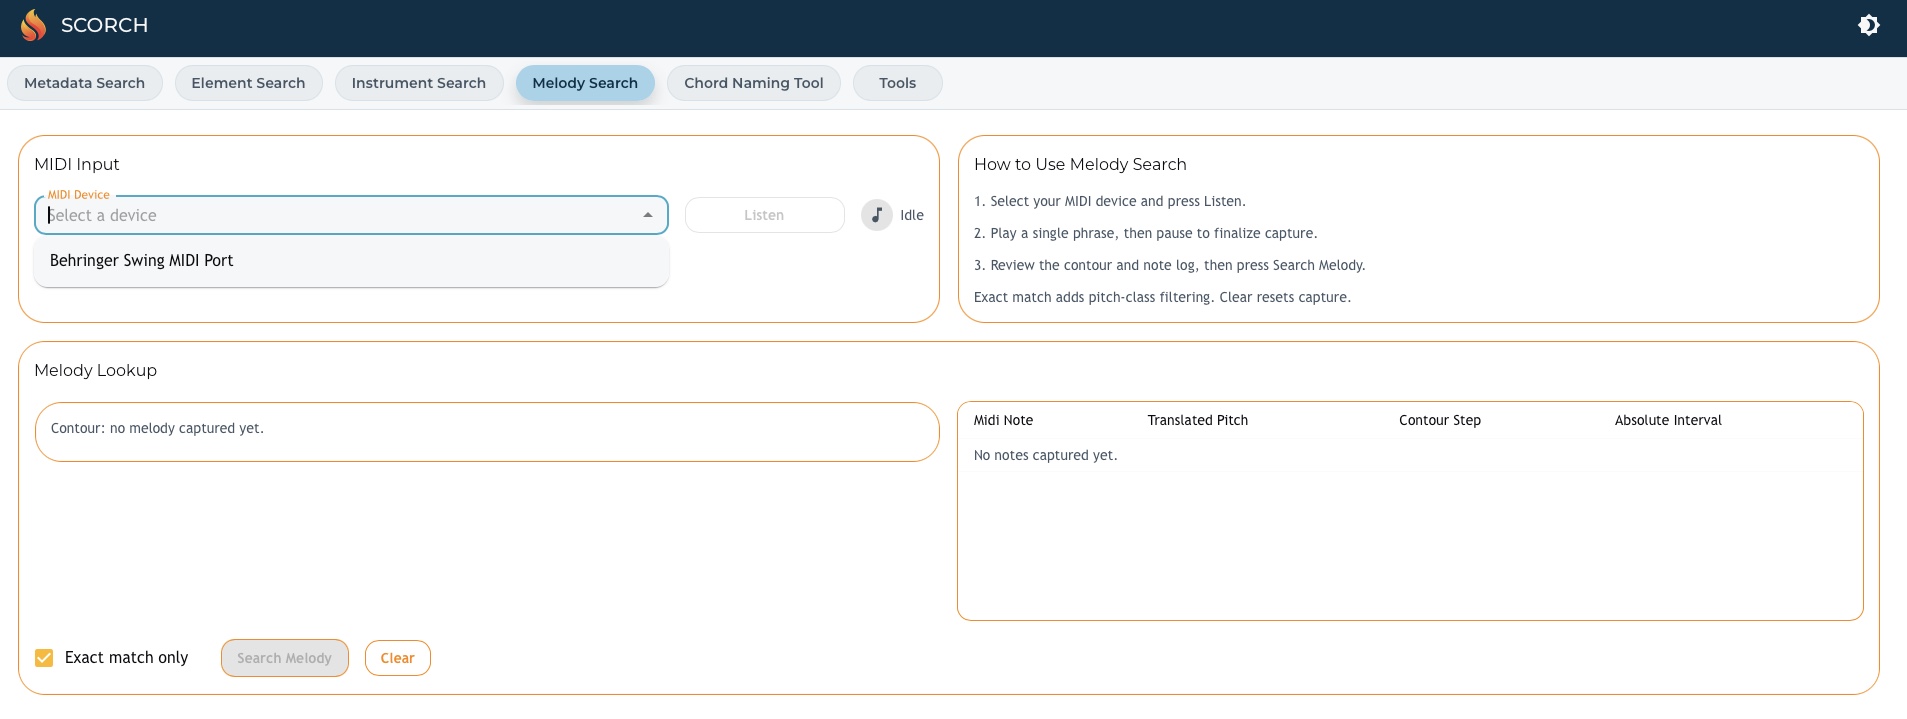Go to the Instrument Search tab
The width and height of the screenshot is (1907, 719).
click(x=419, y=83)
